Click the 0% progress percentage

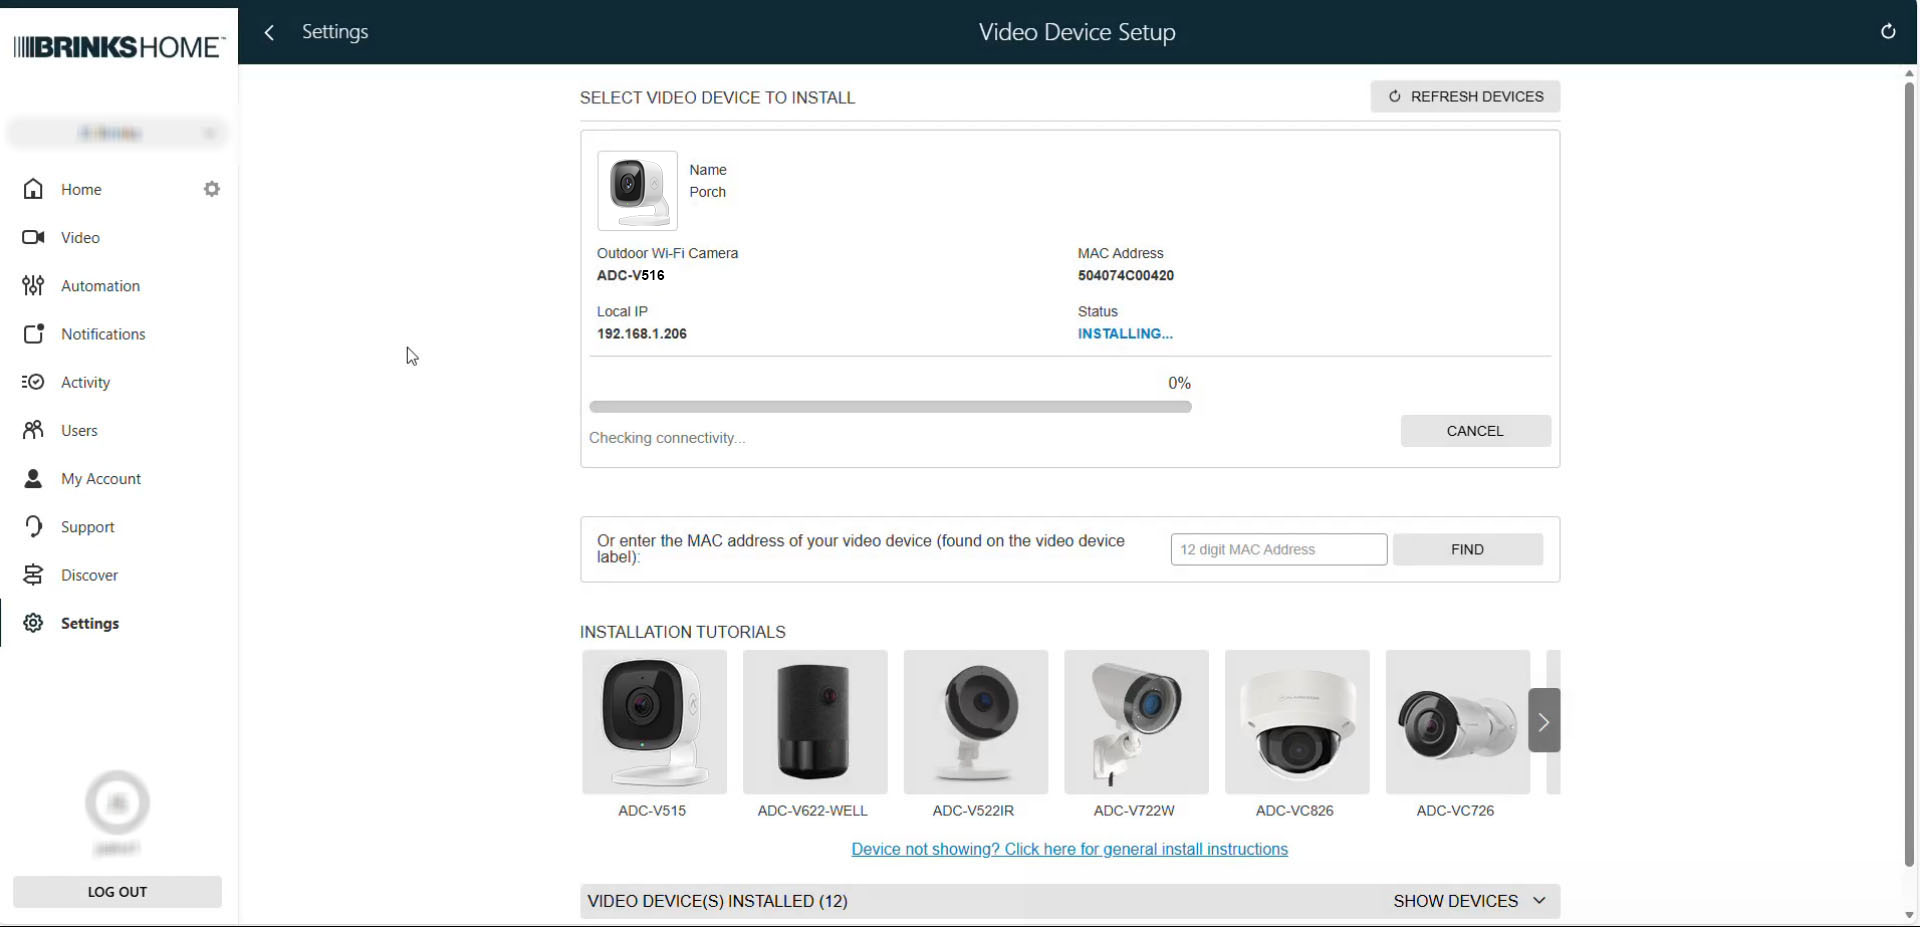tap(1179, 383)
